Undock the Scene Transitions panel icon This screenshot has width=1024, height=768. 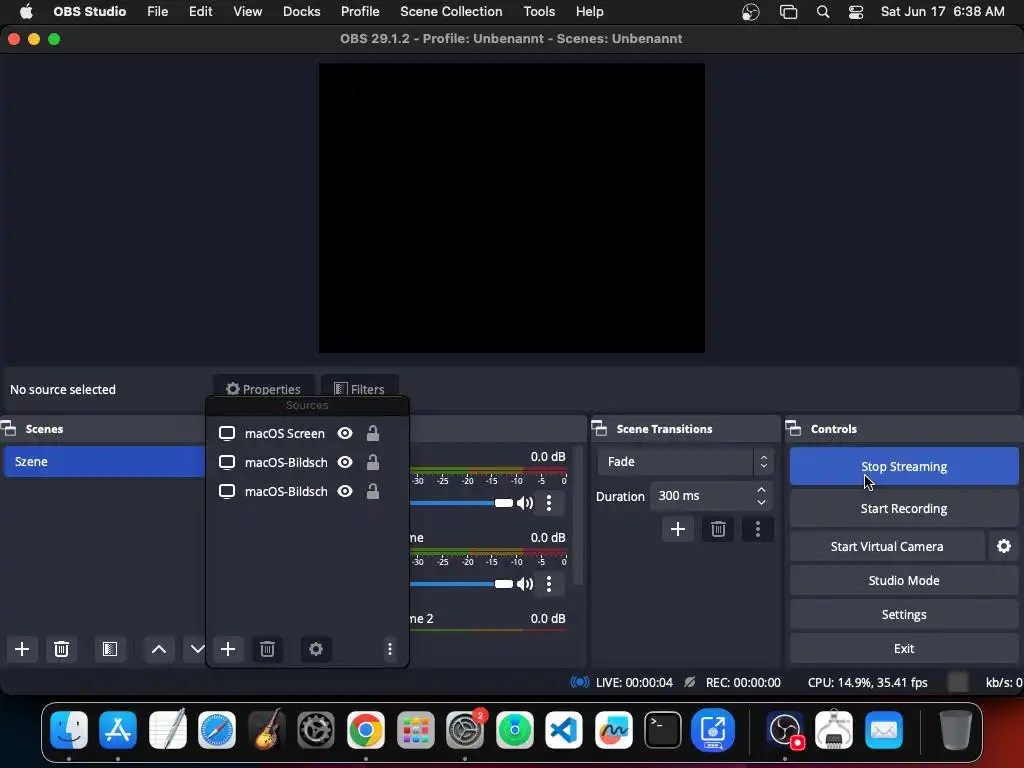pos(599,429)
